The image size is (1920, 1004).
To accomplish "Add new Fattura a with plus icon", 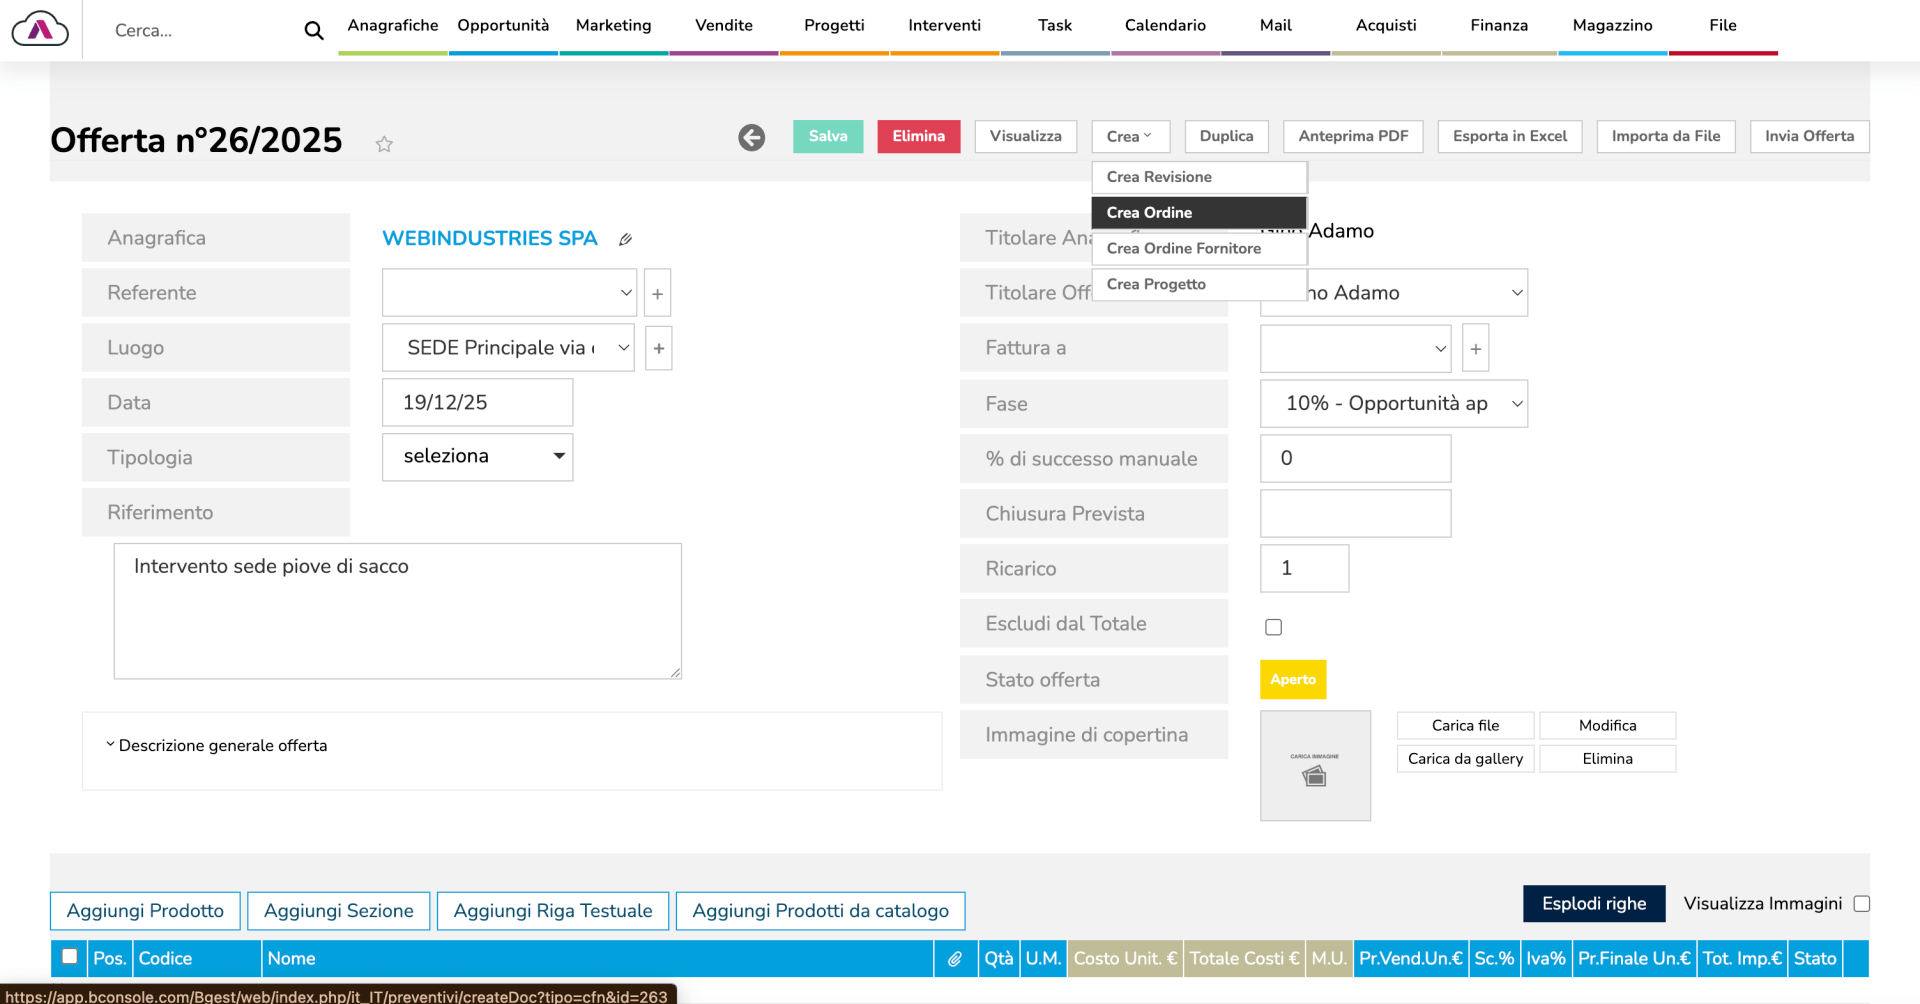I will point(1475,349).
